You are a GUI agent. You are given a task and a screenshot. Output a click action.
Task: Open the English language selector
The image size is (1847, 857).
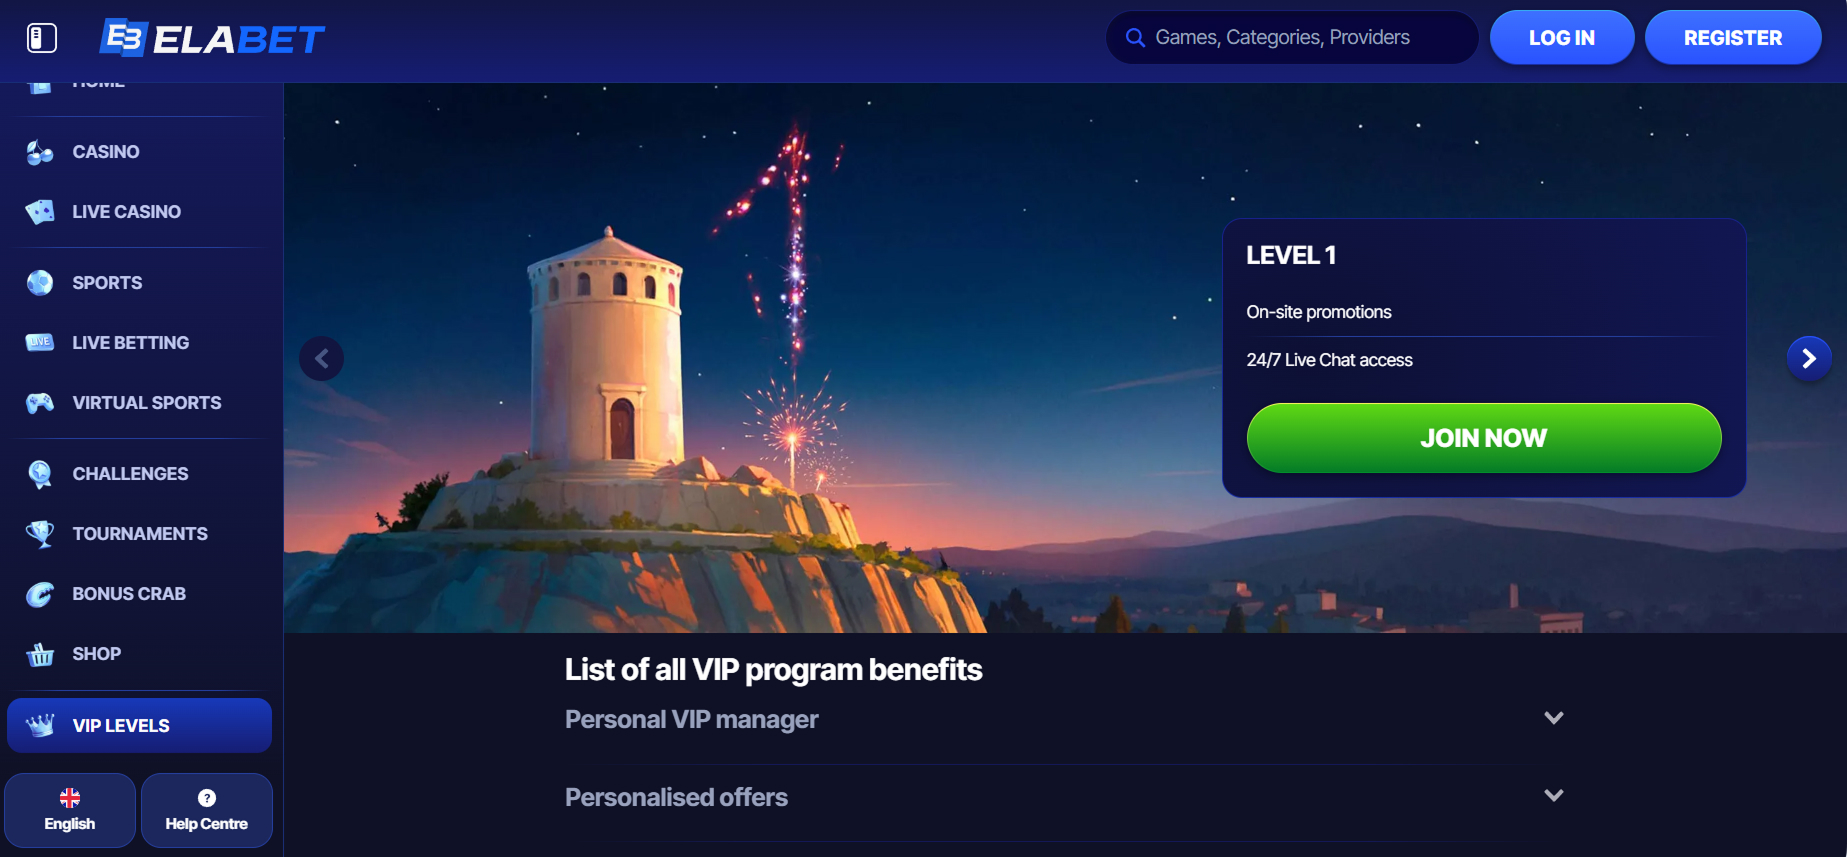coord(70,811)
